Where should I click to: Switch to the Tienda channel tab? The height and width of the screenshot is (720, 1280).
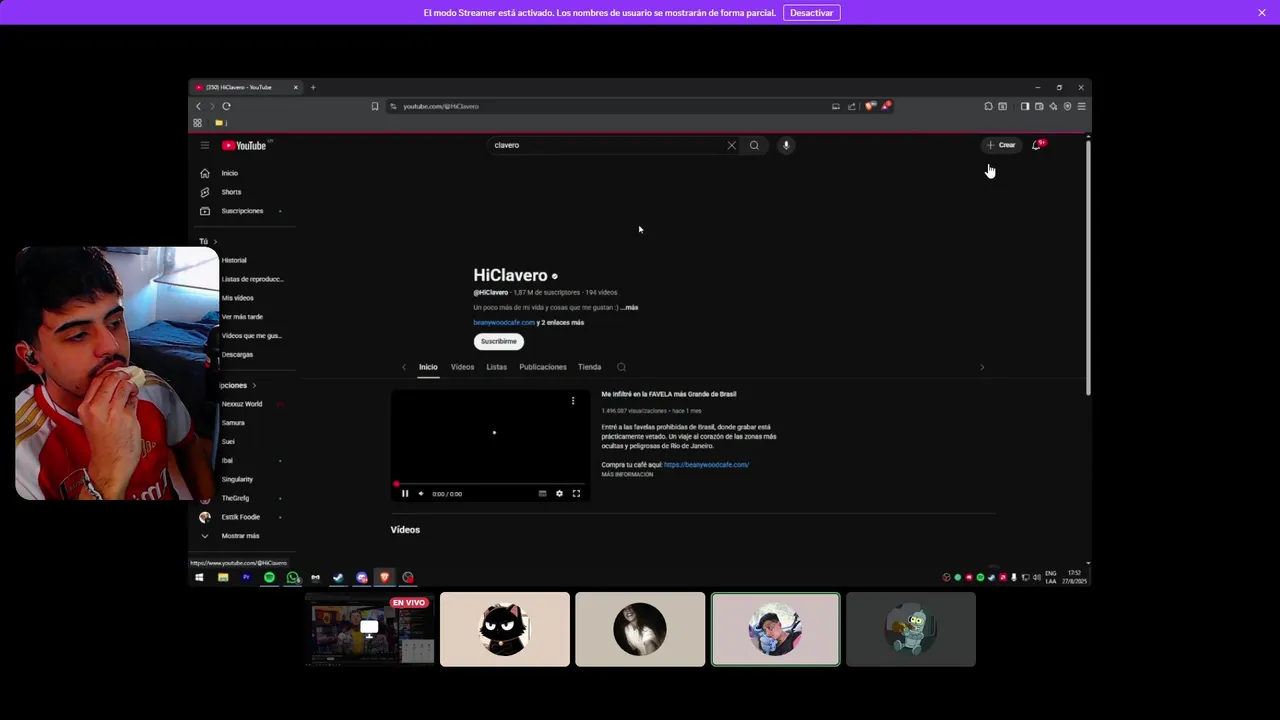click(x=590, y=367)
